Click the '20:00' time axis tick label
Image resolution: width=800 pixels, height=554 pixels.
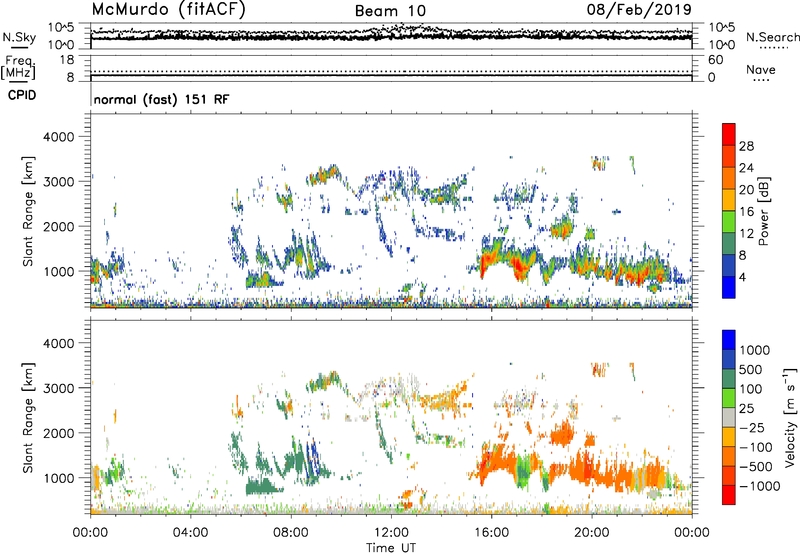pyautogui.click(x=592, y=533)
